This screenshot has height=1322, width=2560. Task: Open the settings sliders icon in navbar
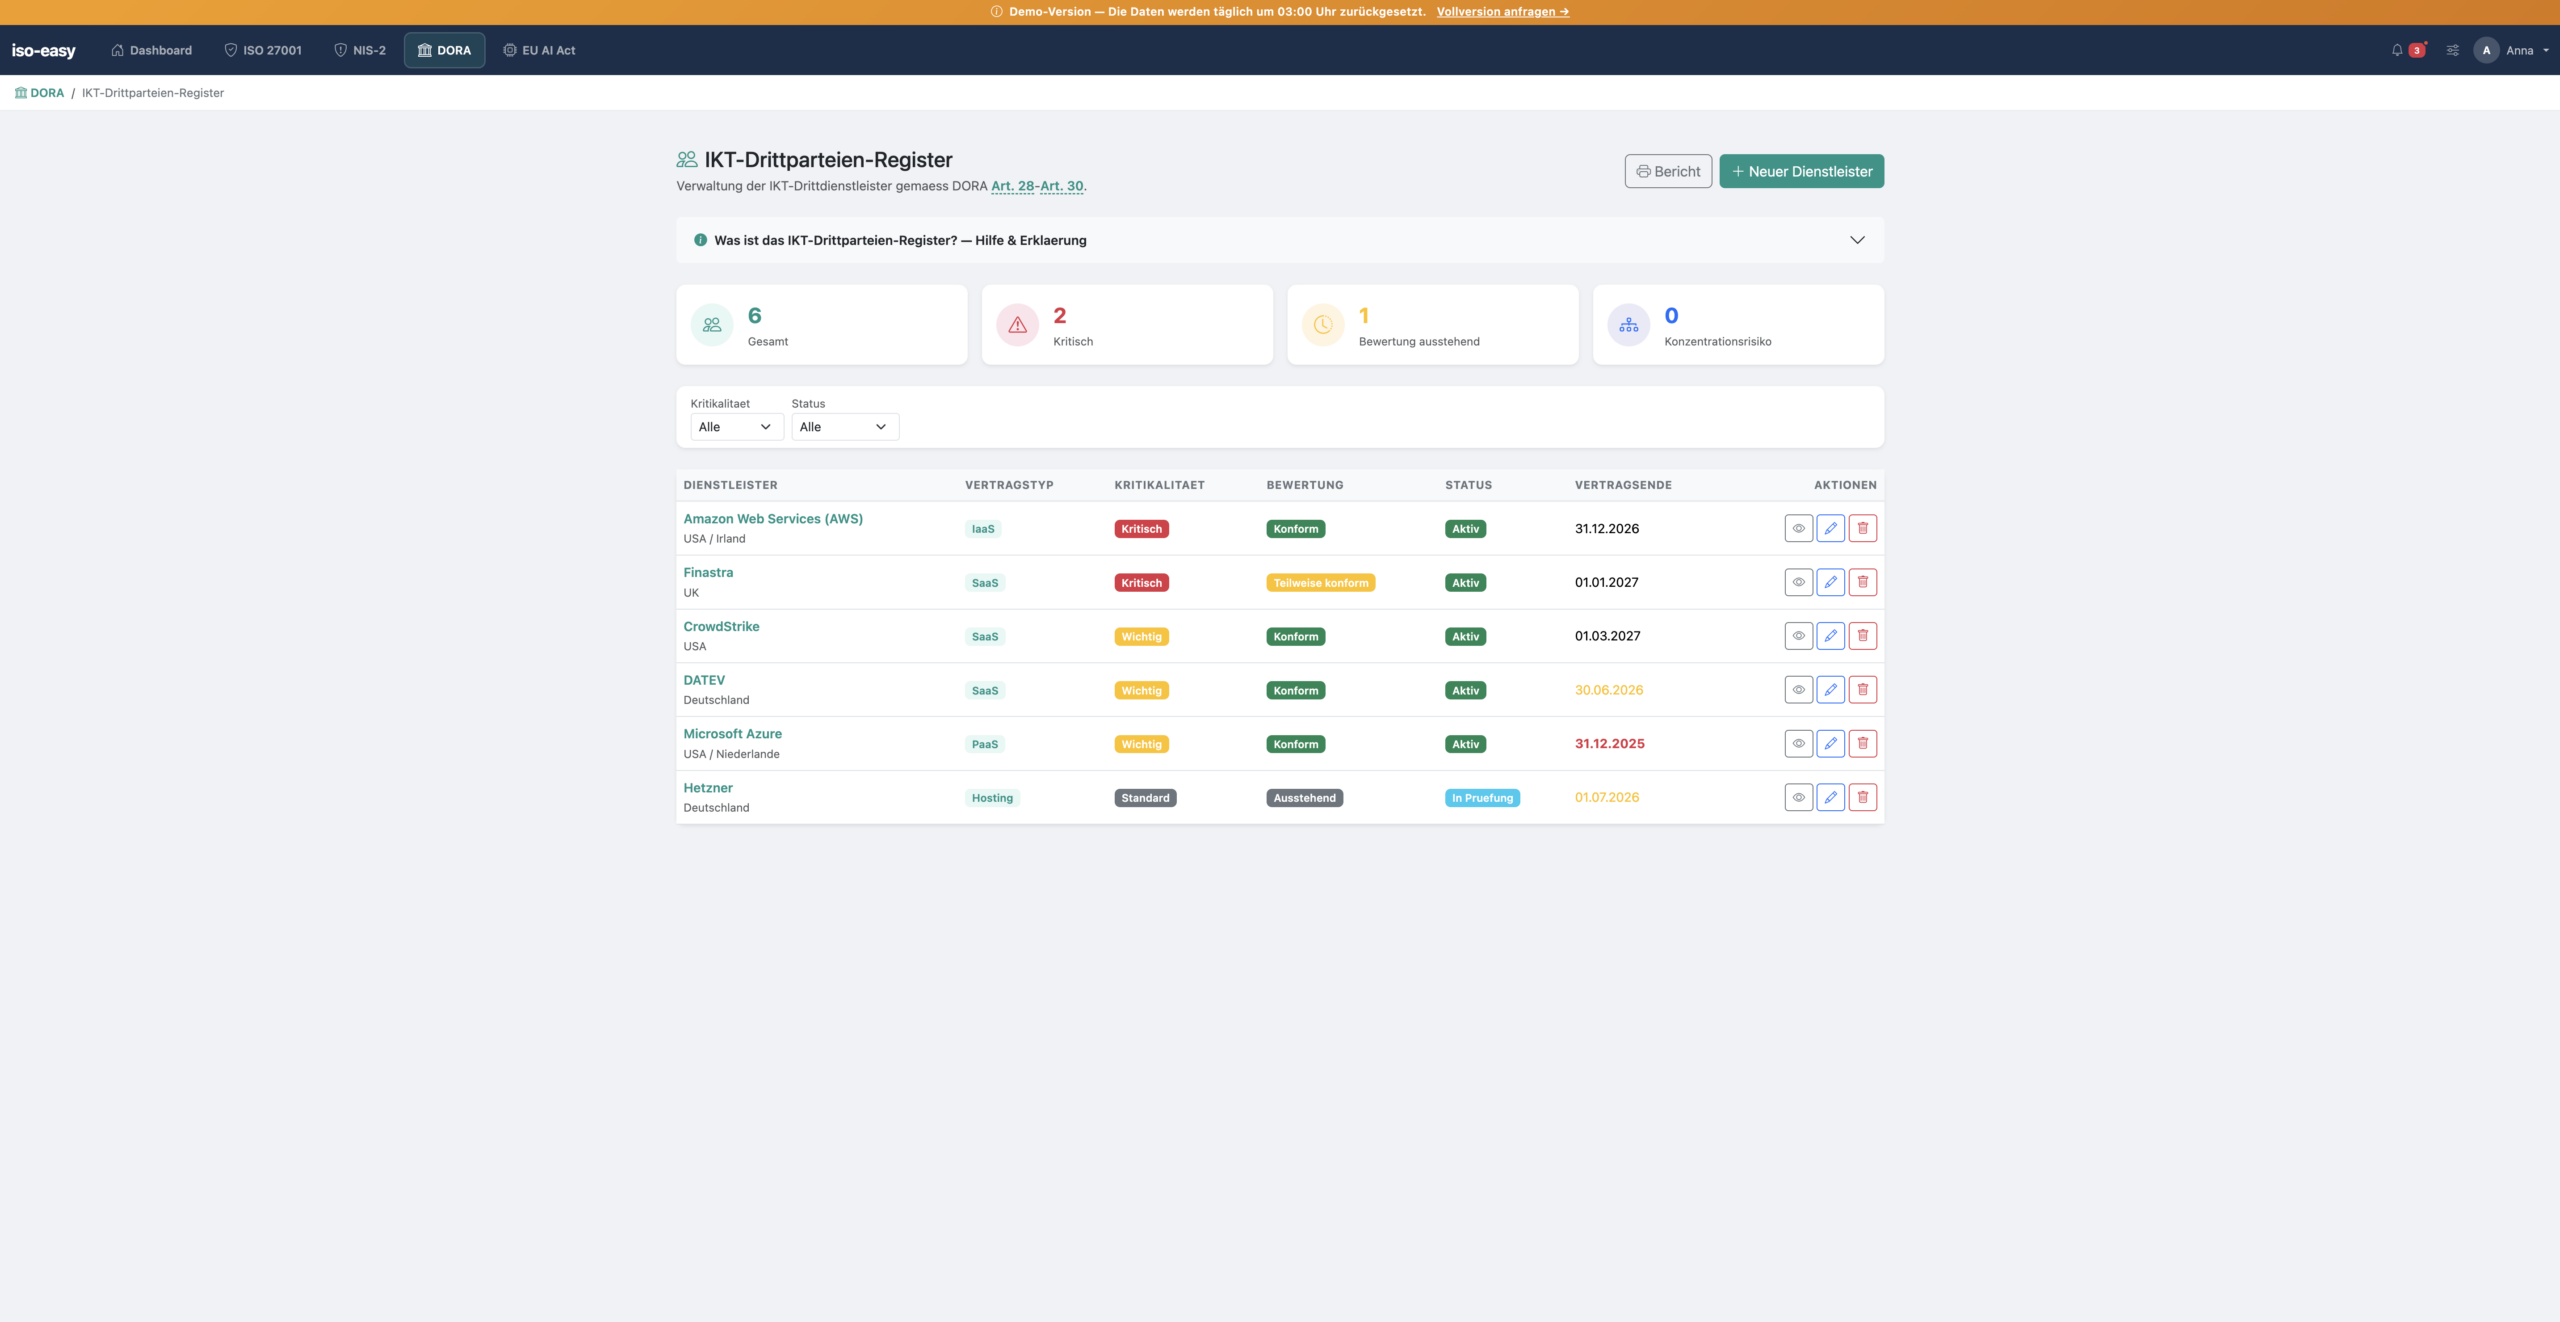click(x=2453, y=50)
